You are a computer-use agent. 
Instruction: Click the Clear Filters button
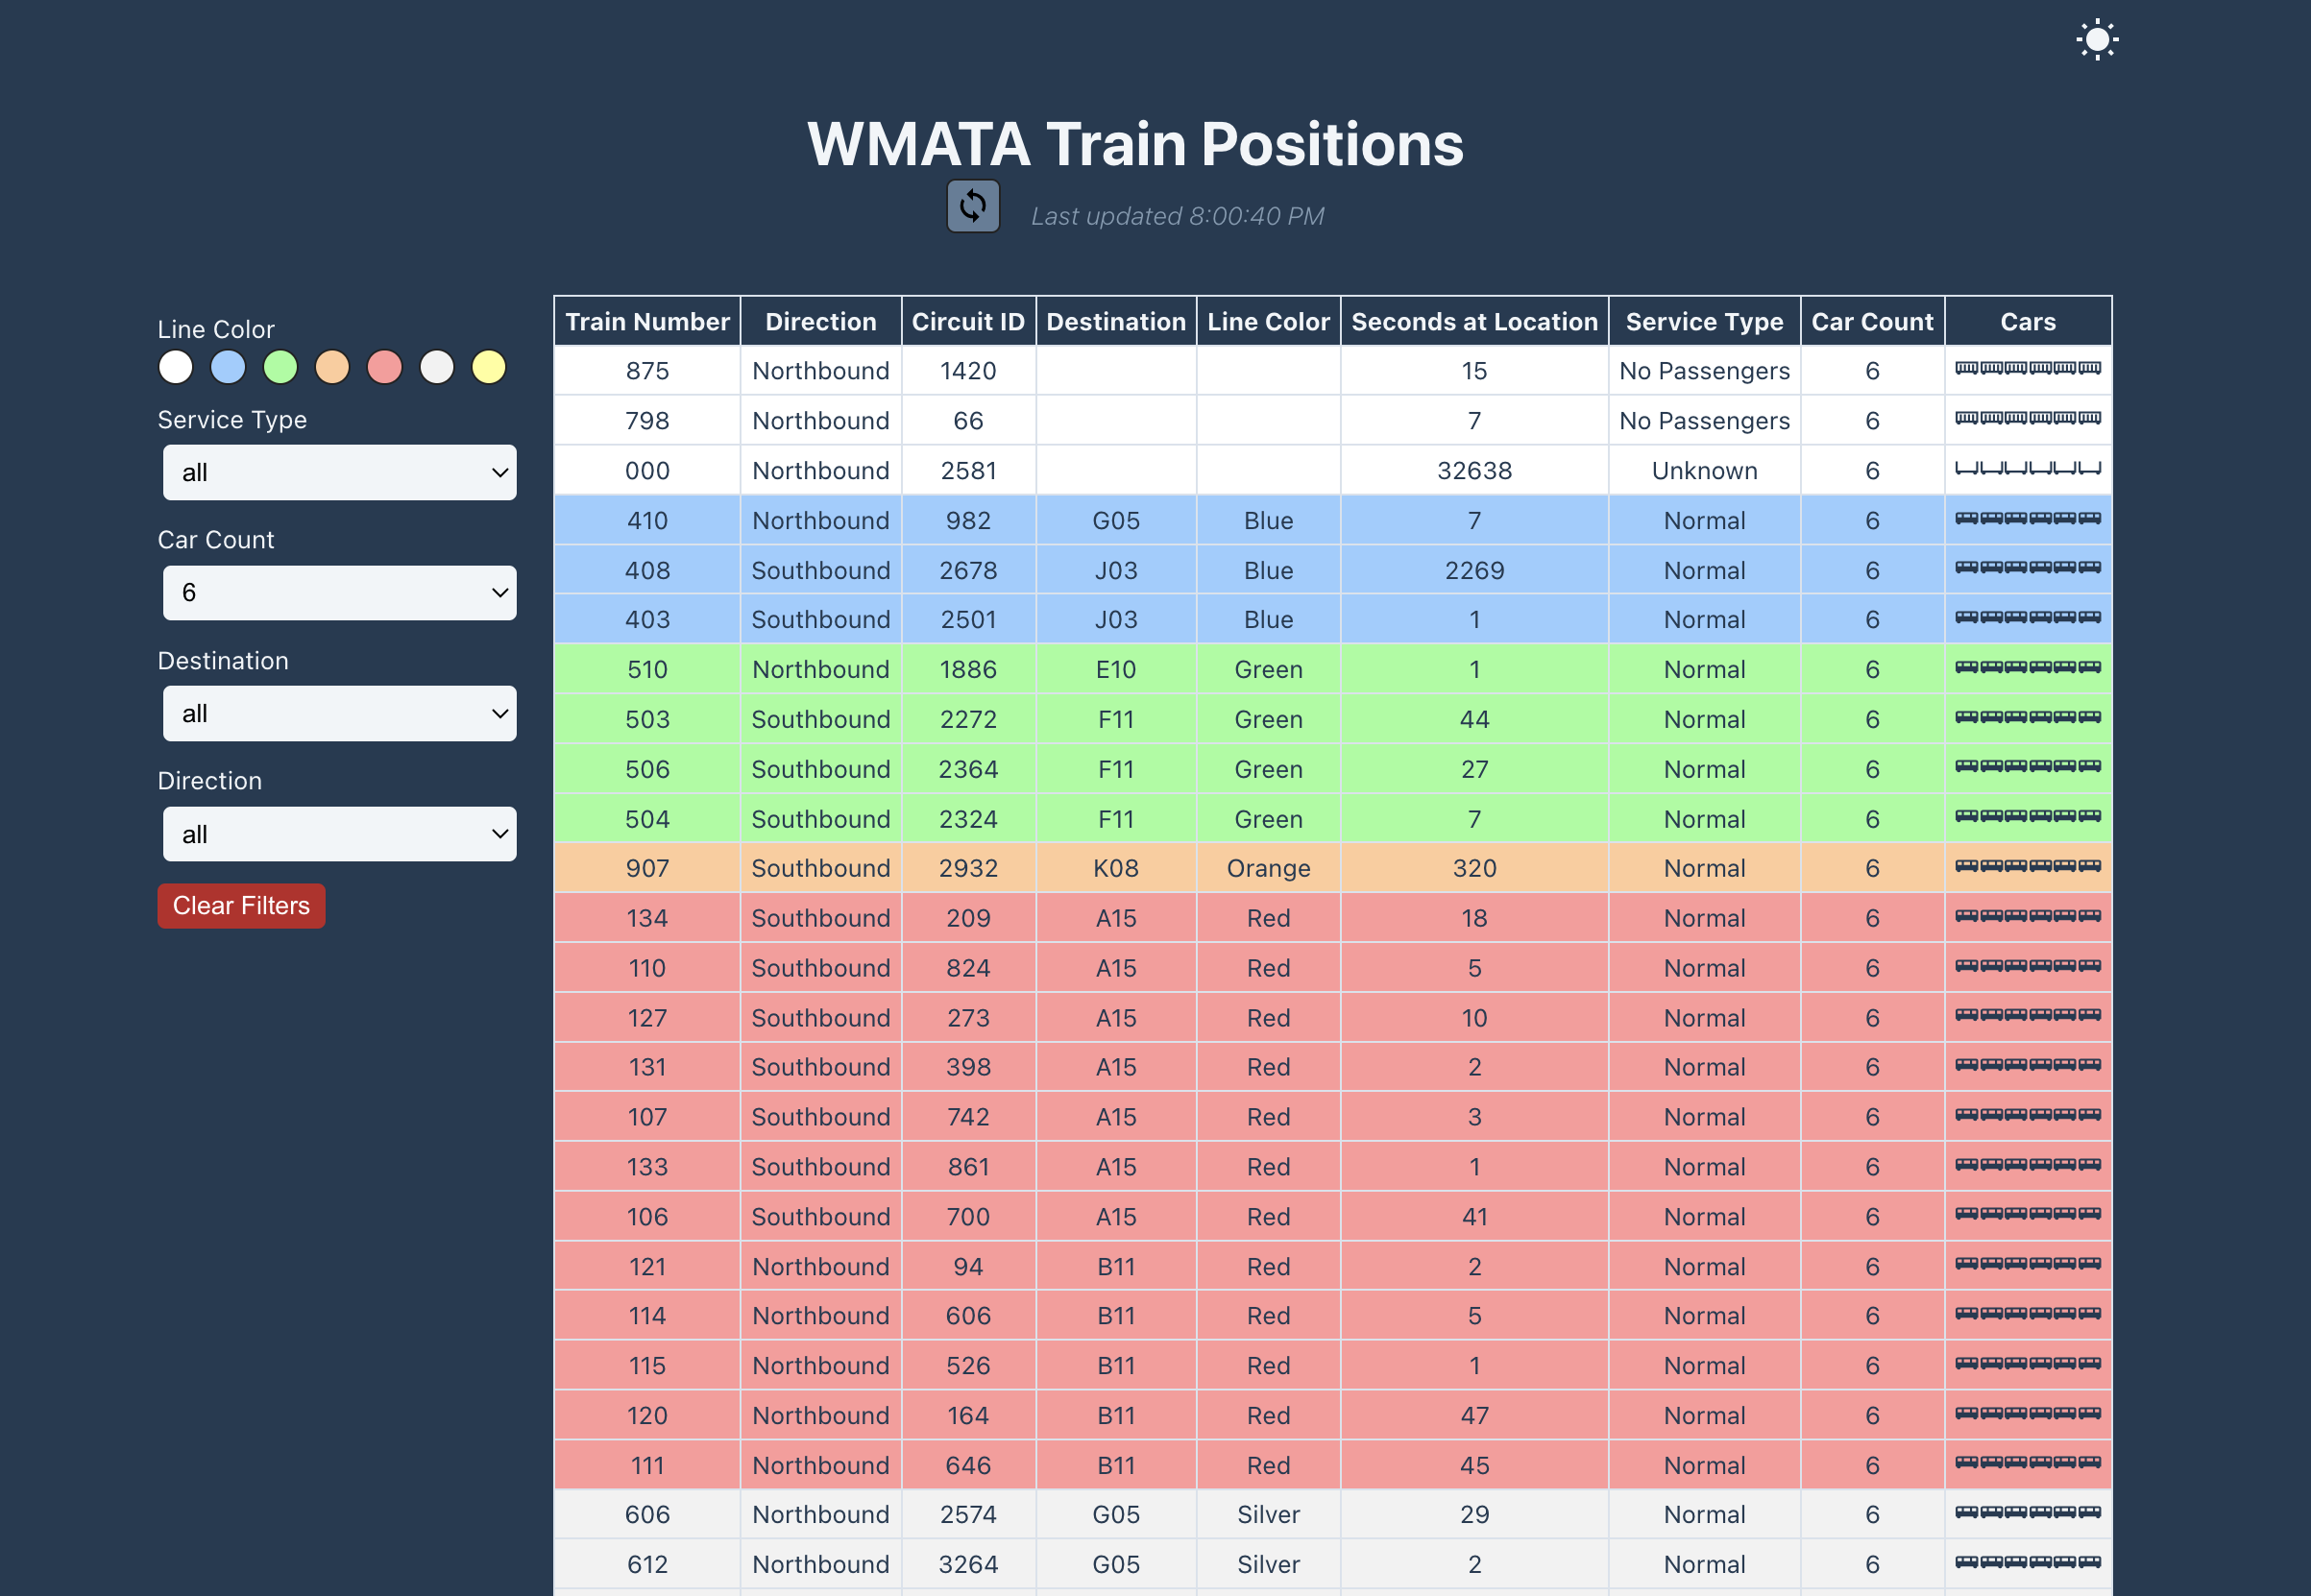click(x=241, y=905)
